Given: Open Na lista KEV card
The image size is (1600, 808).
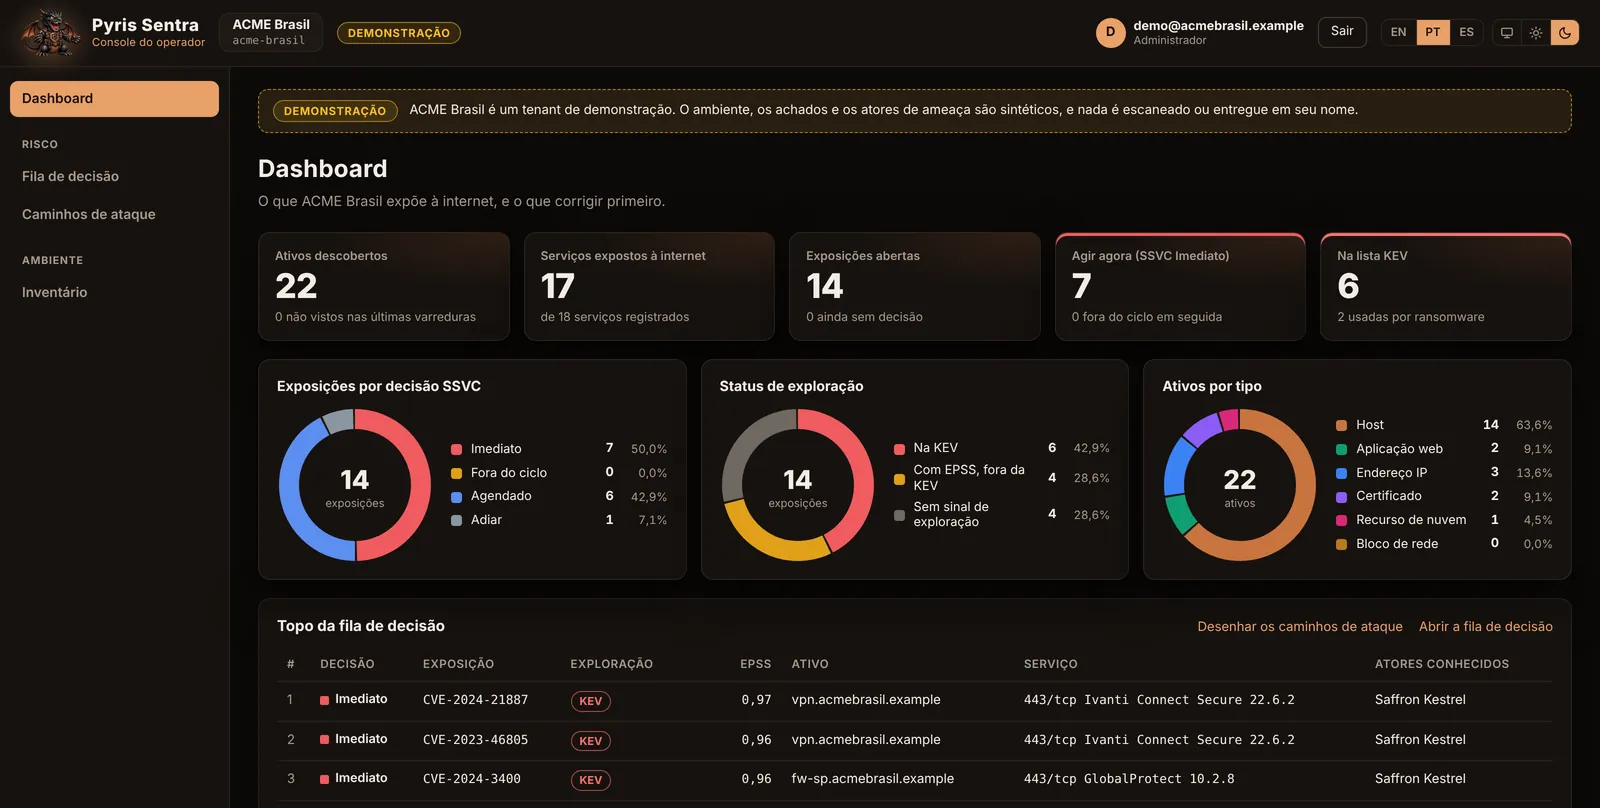Looking at the screenshot, I should tap(1446, 287).
